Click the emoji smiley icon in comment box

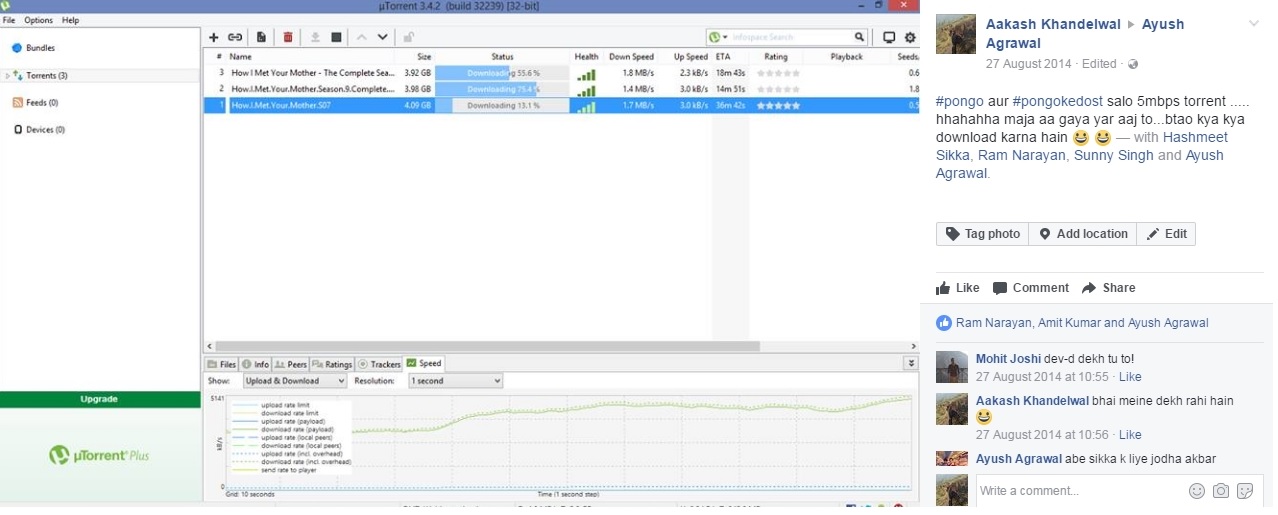coord(1197,491)
